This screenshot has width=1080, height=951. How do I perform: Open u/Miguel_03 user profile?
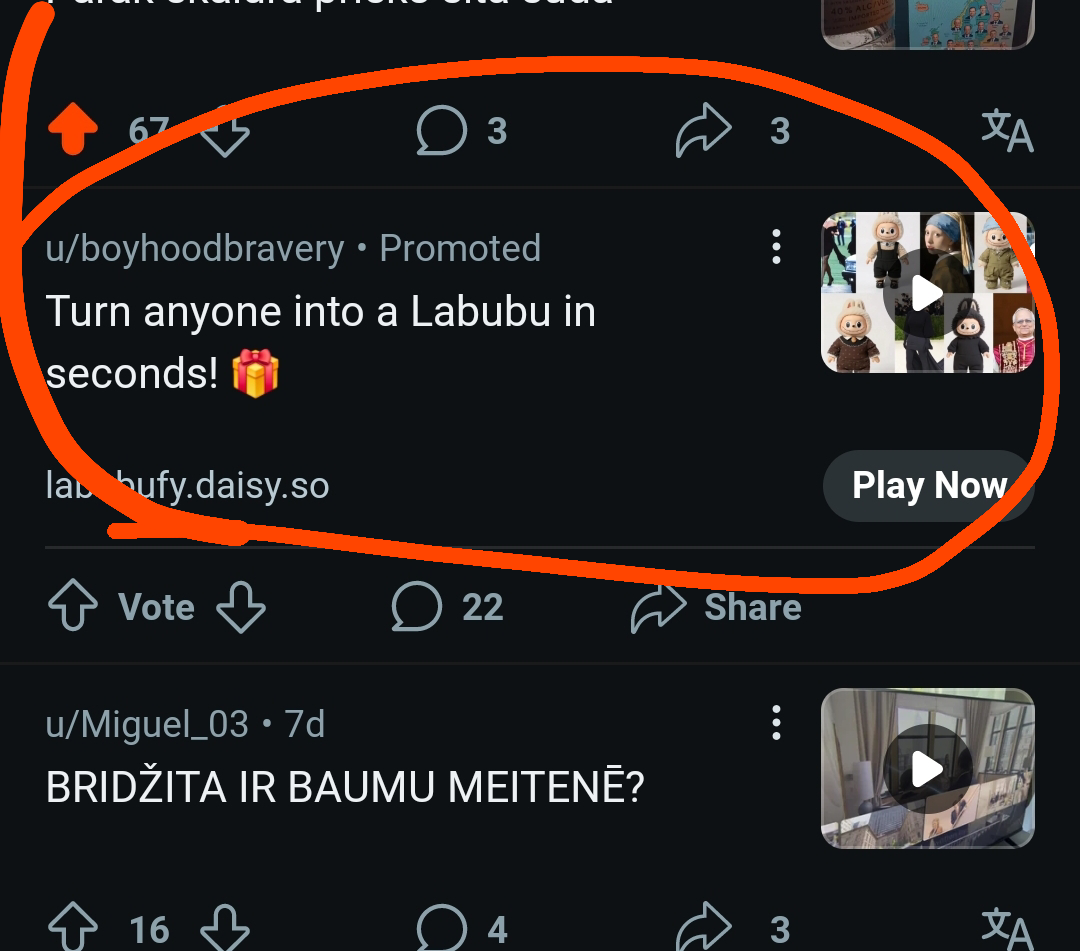point(147,724)
